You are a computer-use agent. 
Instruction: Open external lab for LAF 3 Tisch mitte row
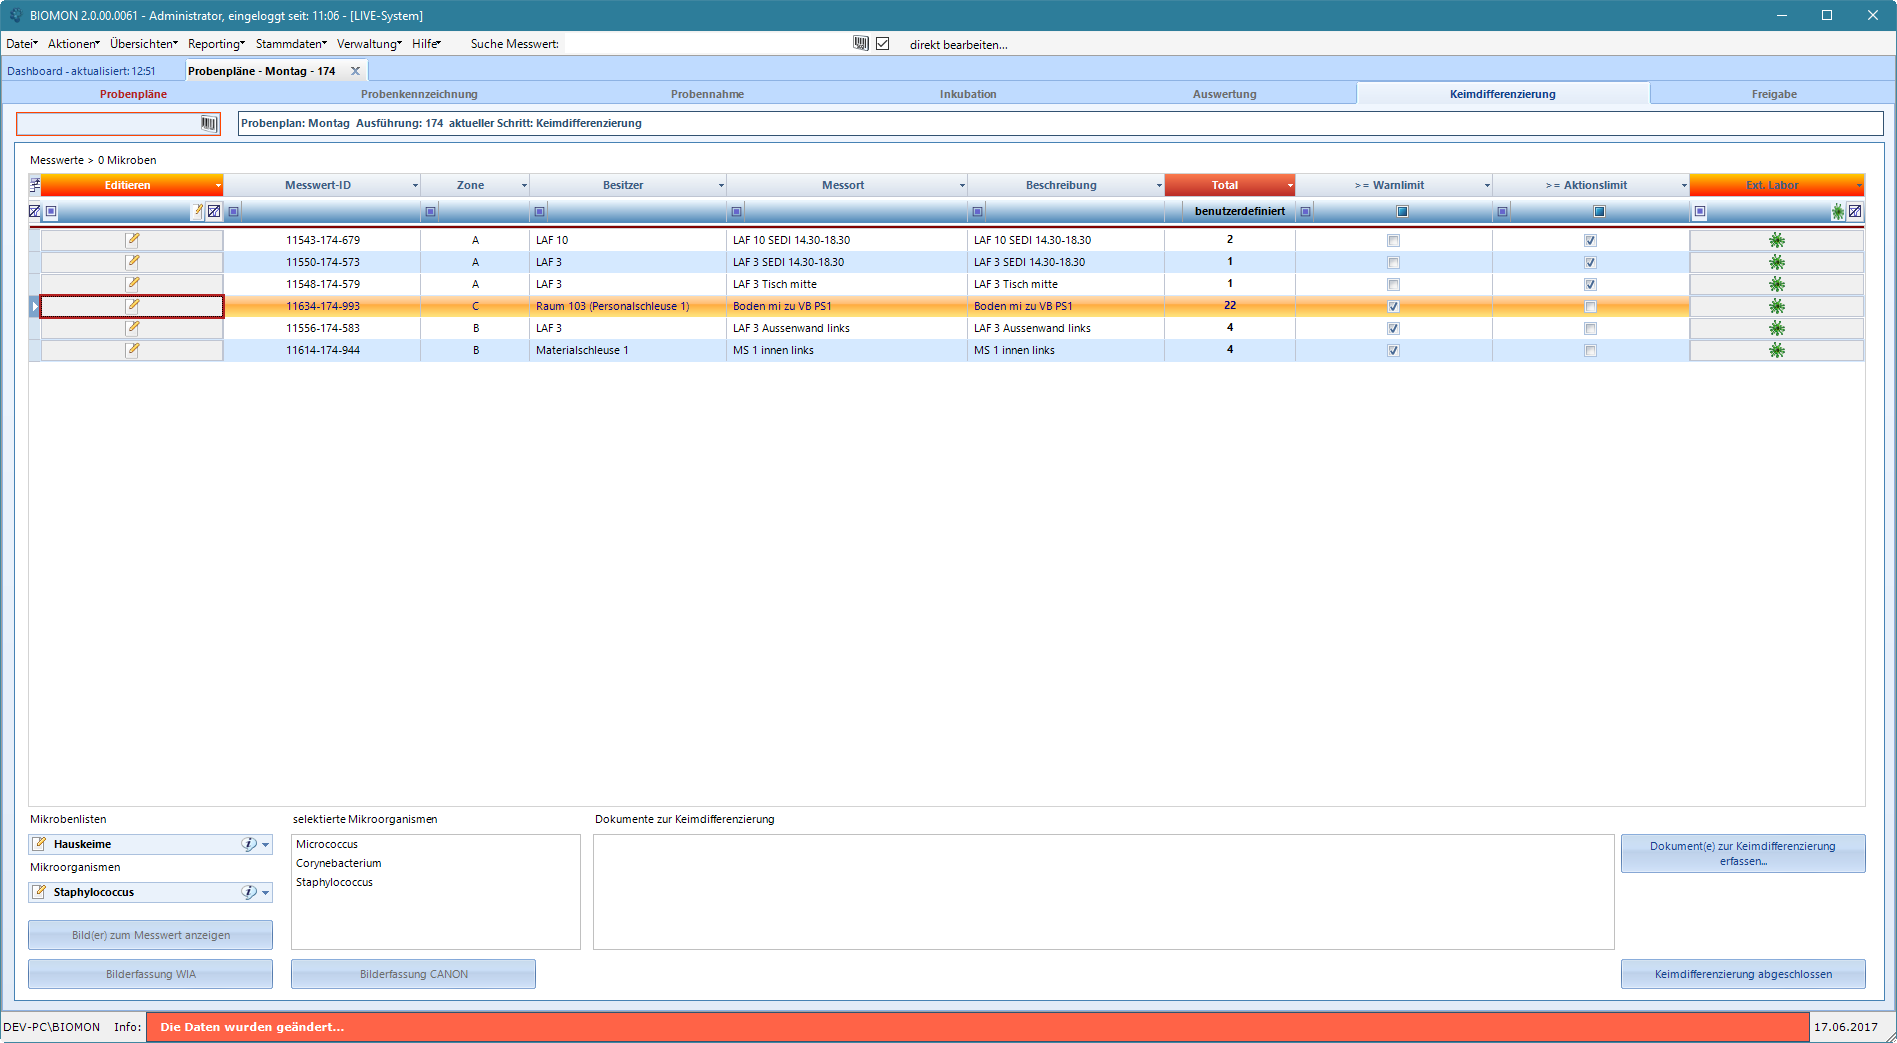pos(1776,284)
